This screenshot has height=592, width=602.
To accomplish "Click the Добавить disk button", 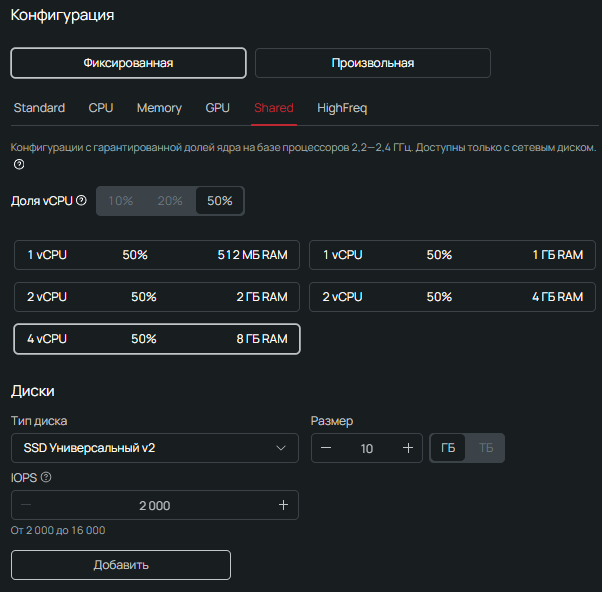I will (121, 565).
